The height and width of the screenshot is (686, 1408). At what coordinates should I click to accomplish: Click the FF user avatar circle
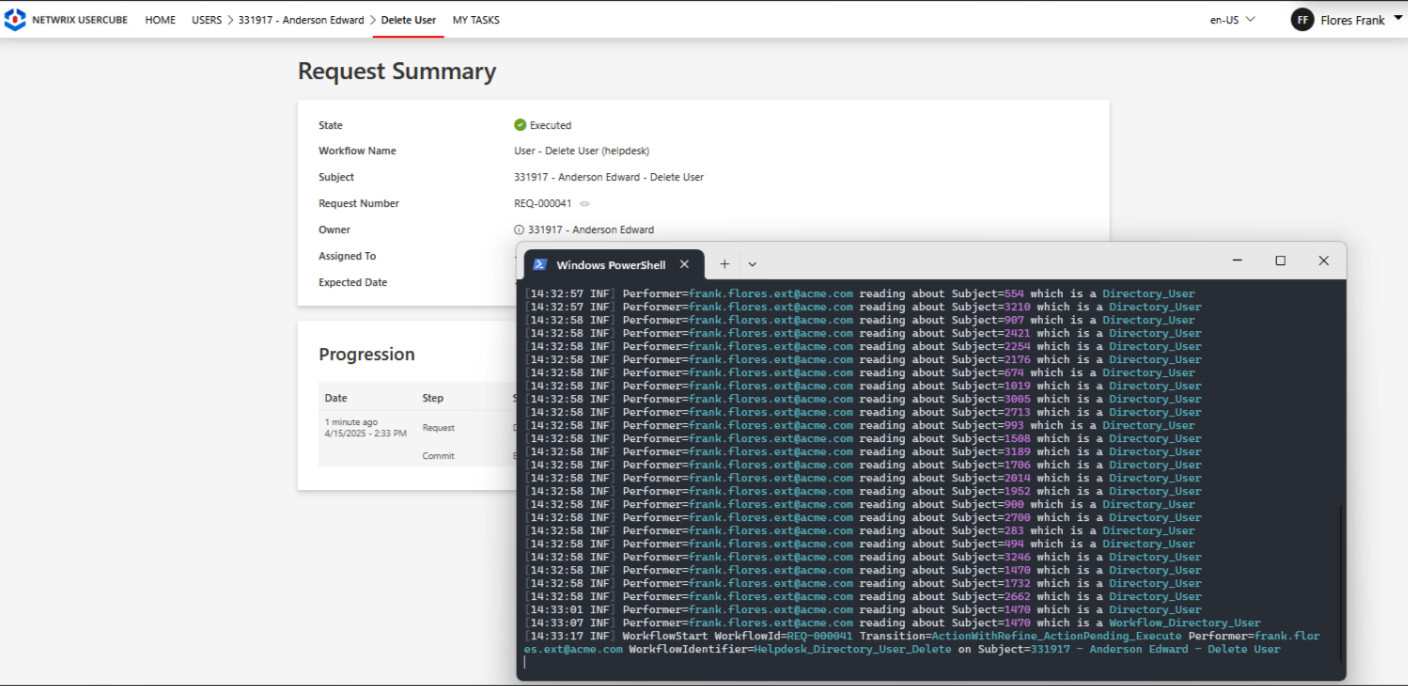coord(1302,20)
